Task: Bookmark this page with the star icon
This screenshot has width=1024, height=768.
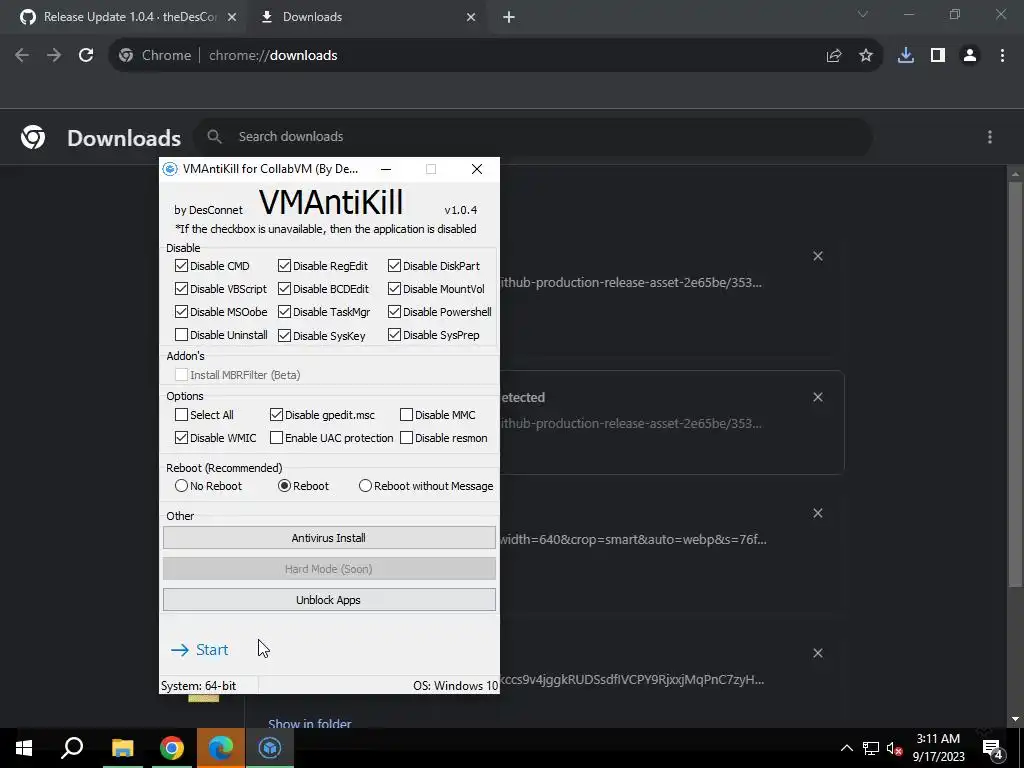Action: click(x=866, y=56)
